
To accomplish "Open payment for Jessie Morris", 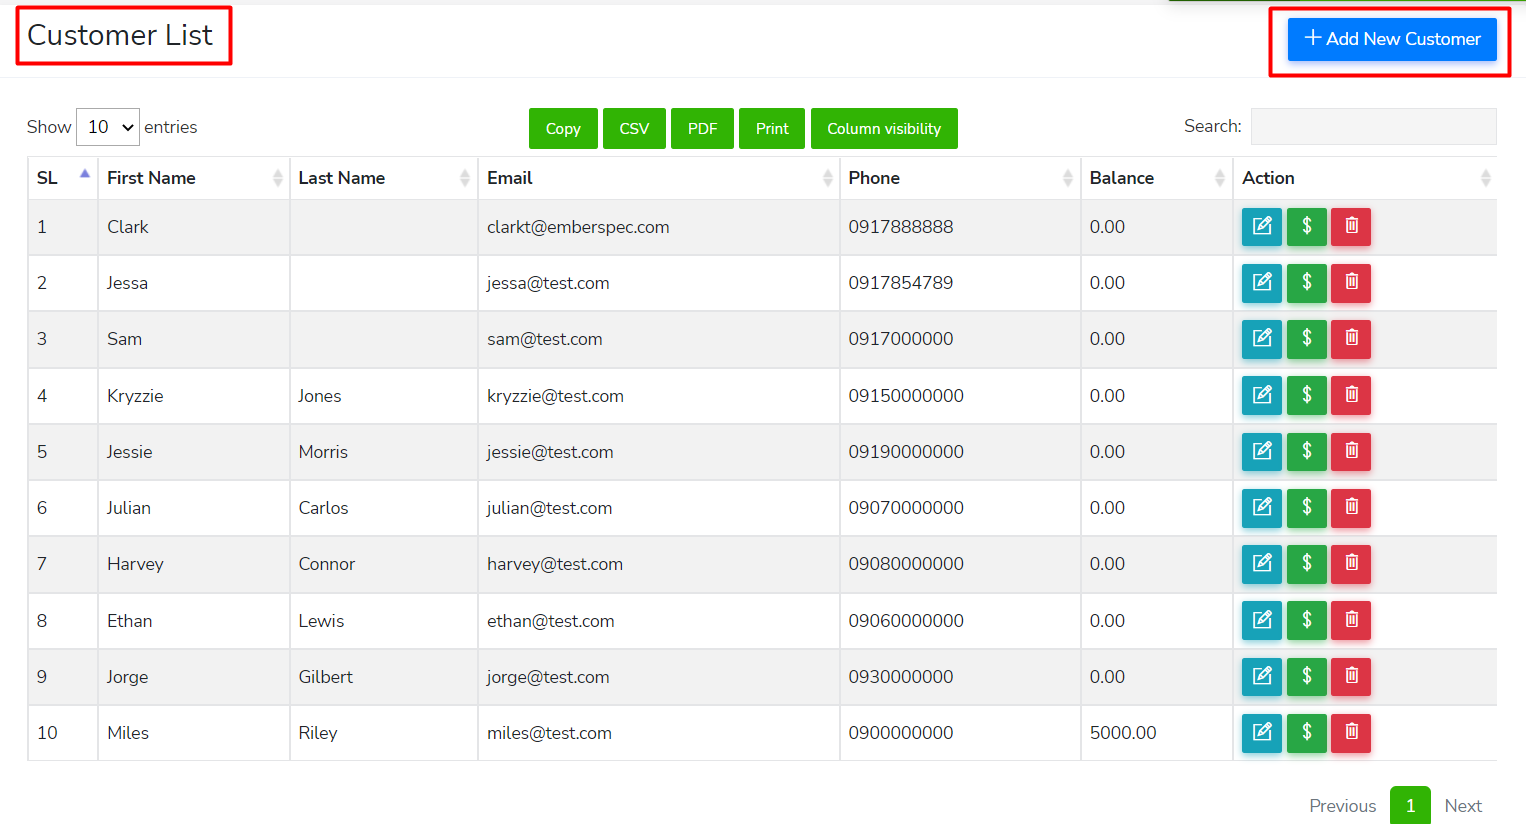I will tap(1306, 451).
